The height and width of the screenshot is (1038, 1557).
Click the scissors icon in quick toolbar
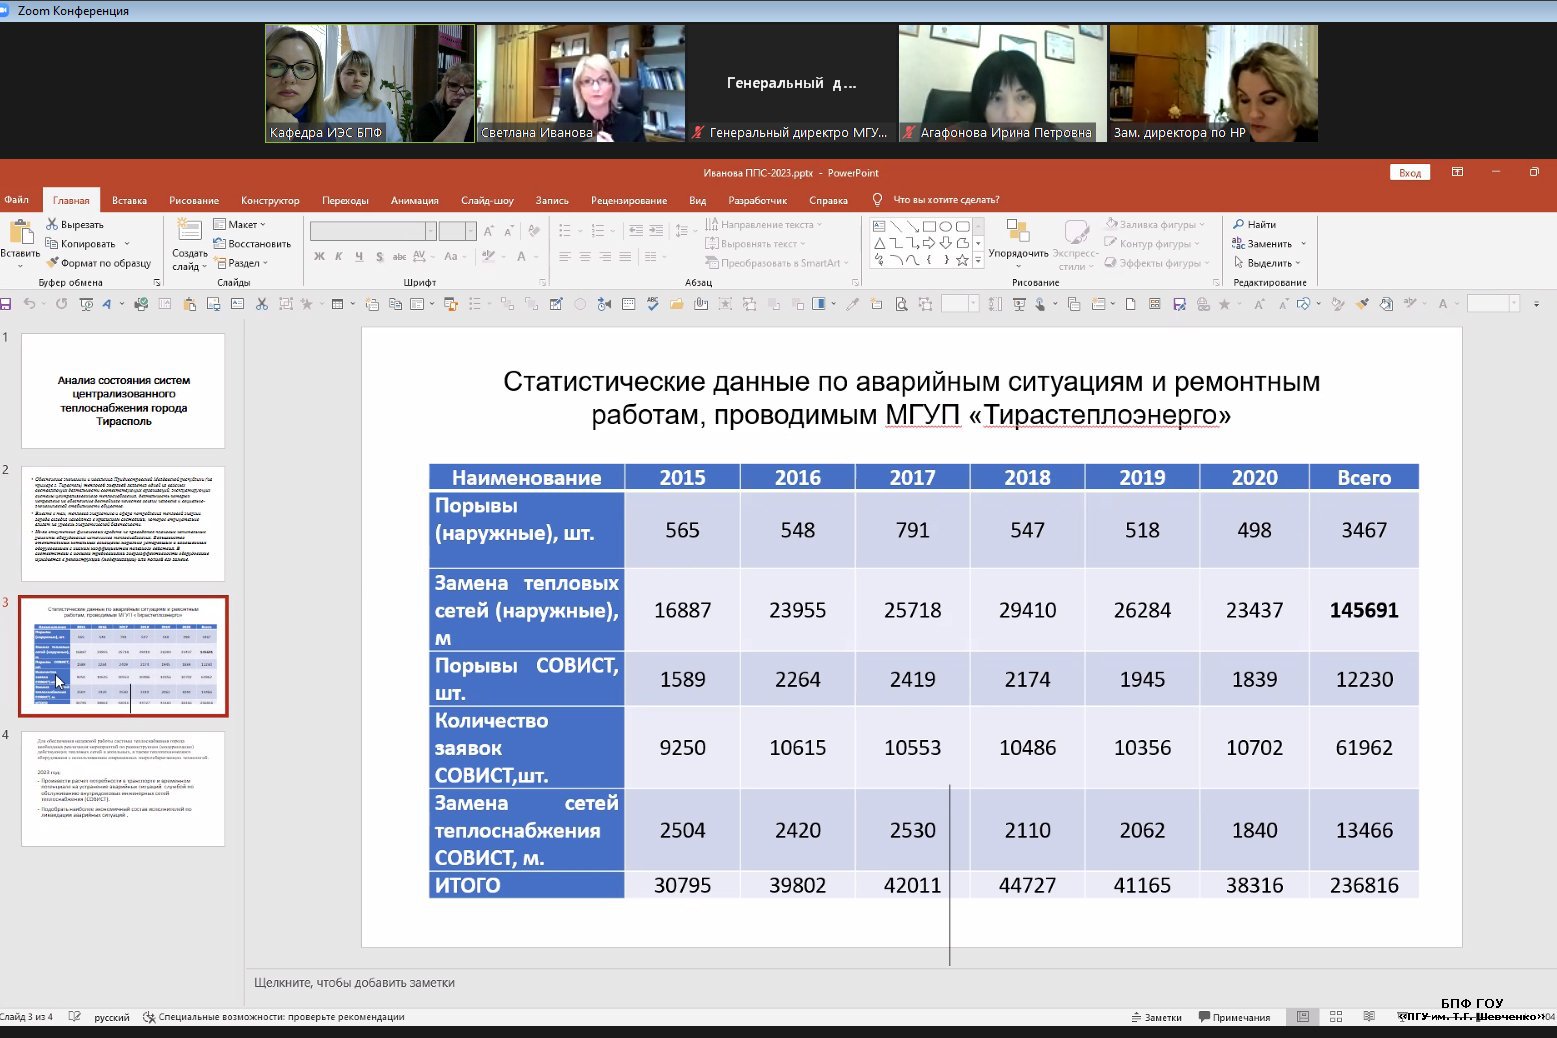pos(261,304)
